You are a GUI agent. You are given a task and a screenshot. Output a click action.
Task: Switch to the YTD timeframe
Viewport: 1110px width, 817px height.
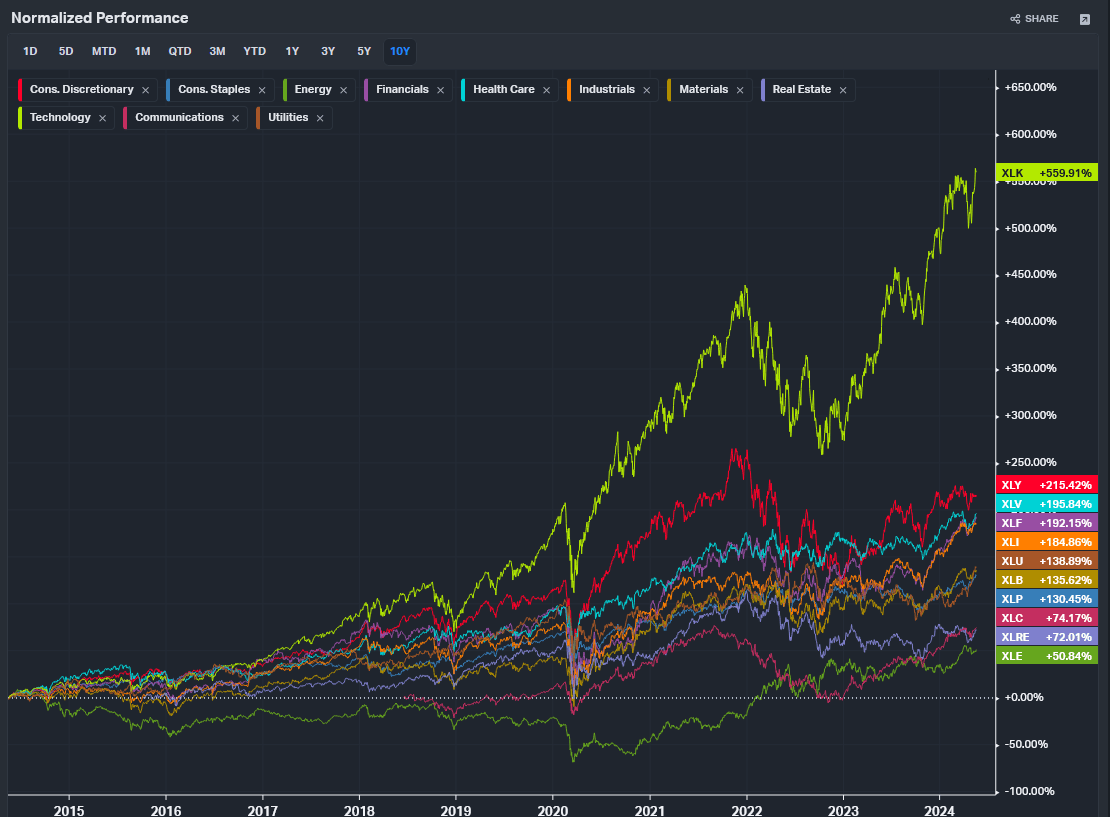254,50
